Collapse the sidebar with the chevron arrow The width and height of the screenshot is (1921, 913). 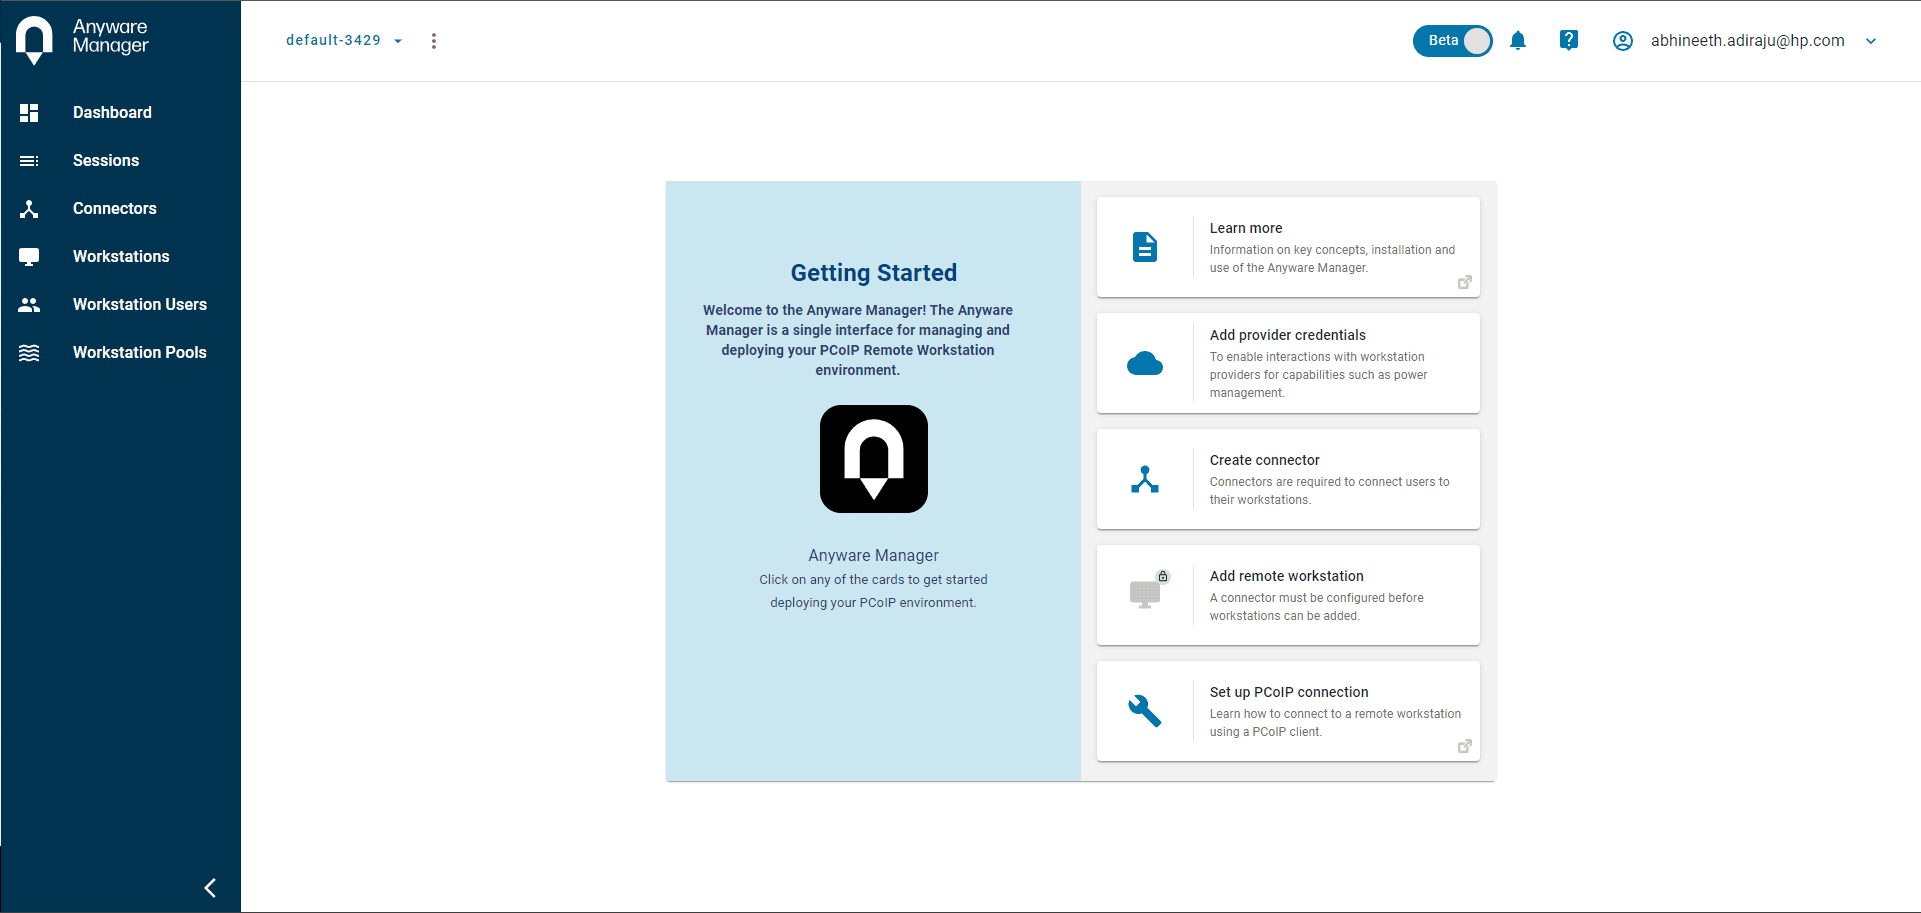[210, 888]
